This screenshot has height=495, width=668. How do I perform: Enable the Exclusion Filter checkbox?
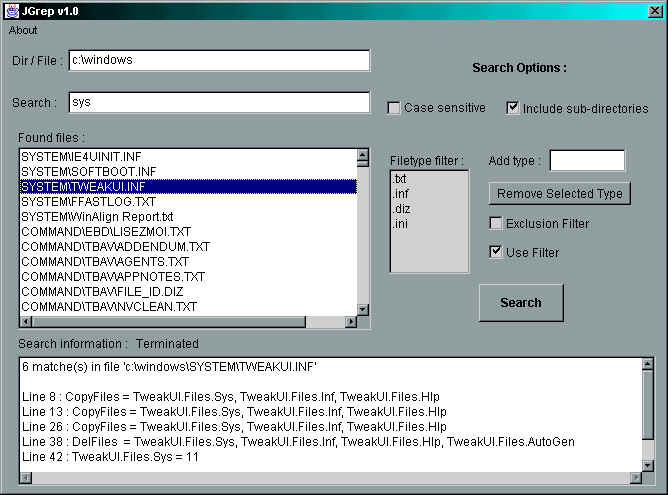click(x=496, y=223)
